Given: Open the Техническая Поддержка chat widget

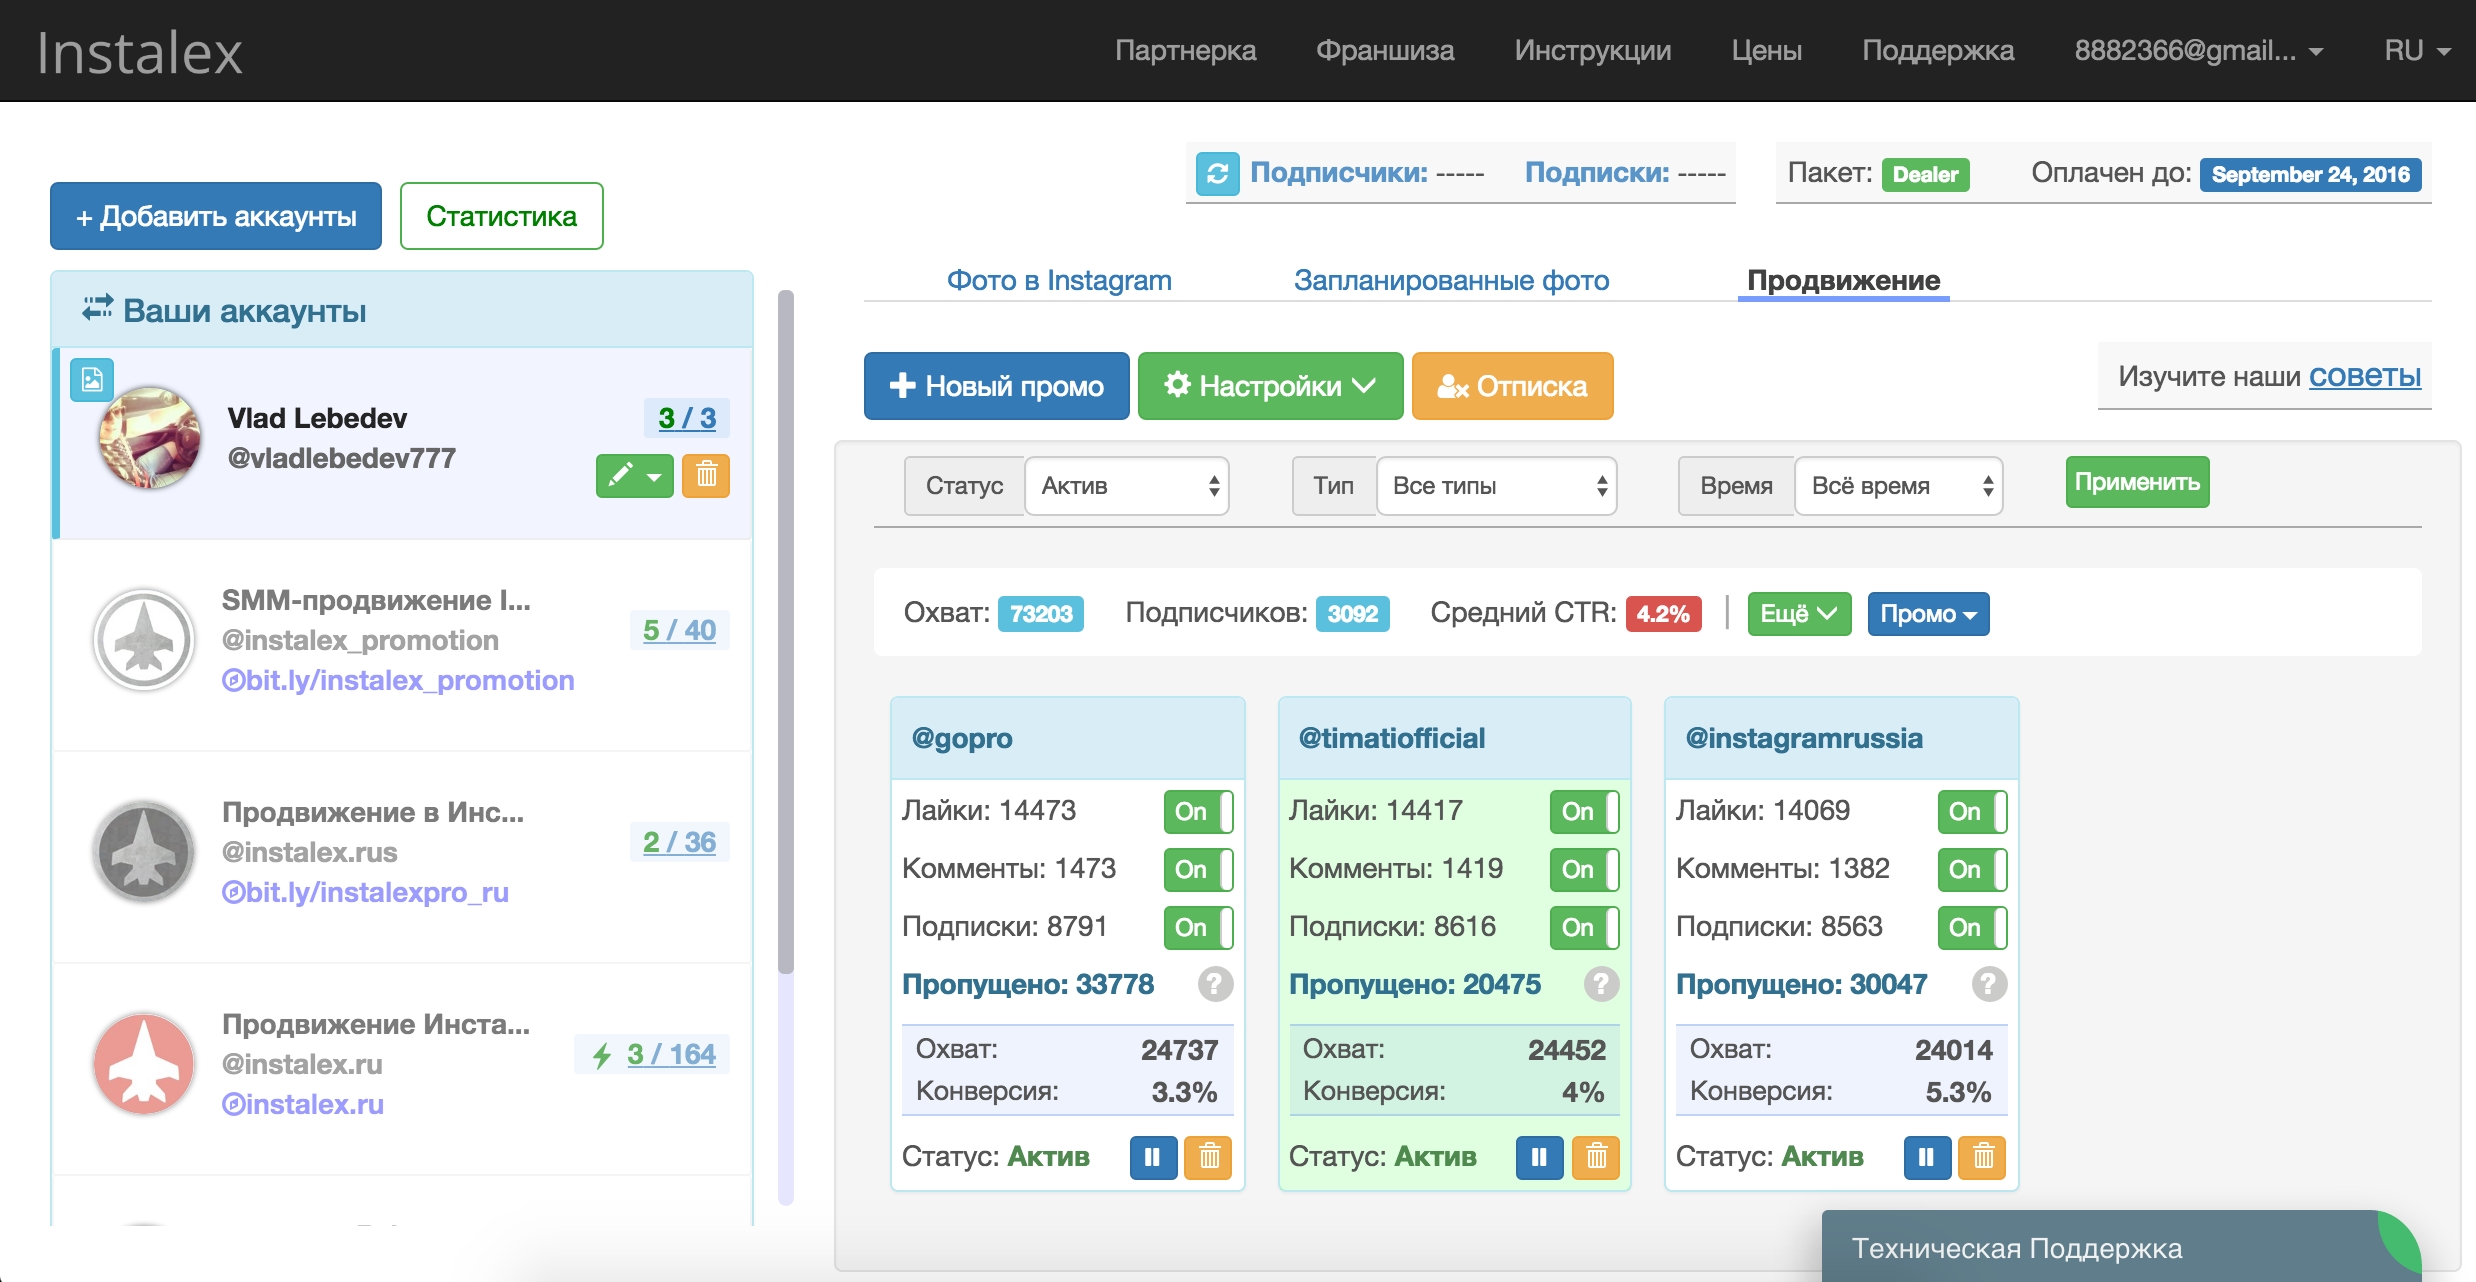Looking at the screenshot, I should 2121,1246.
